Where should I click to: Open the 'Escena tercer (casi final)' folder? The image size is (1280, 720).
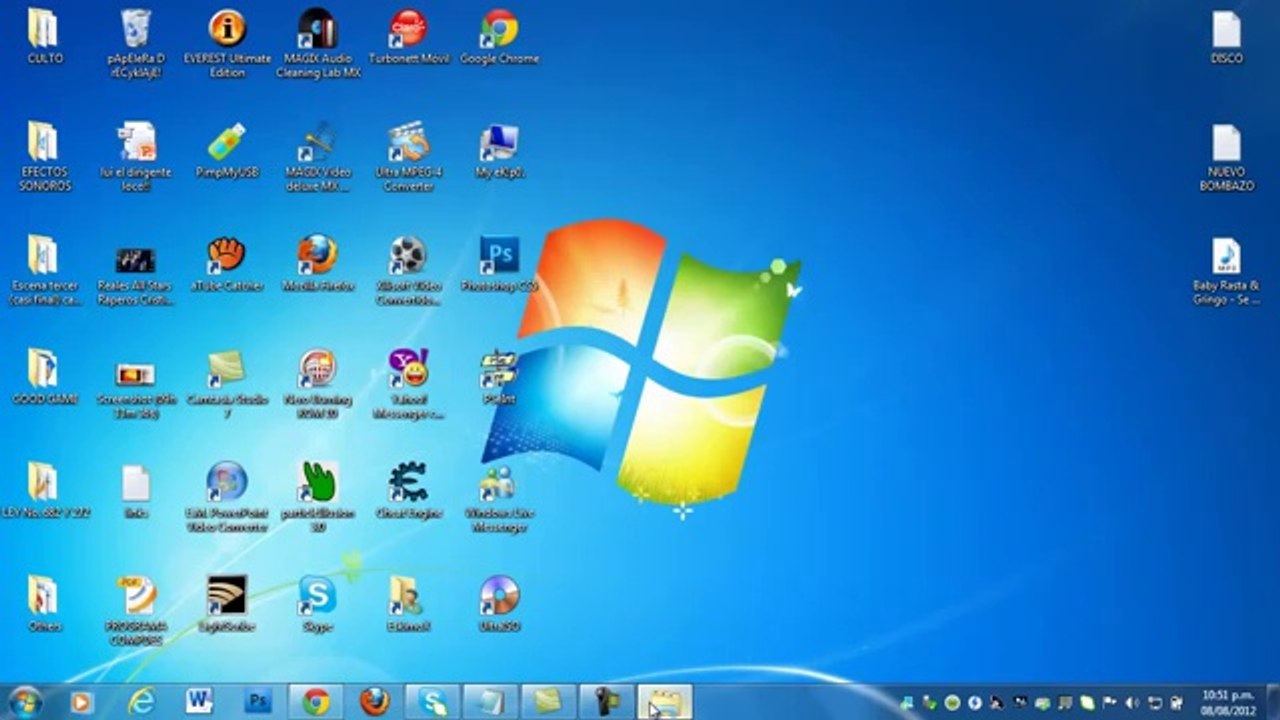click(44, 270)
